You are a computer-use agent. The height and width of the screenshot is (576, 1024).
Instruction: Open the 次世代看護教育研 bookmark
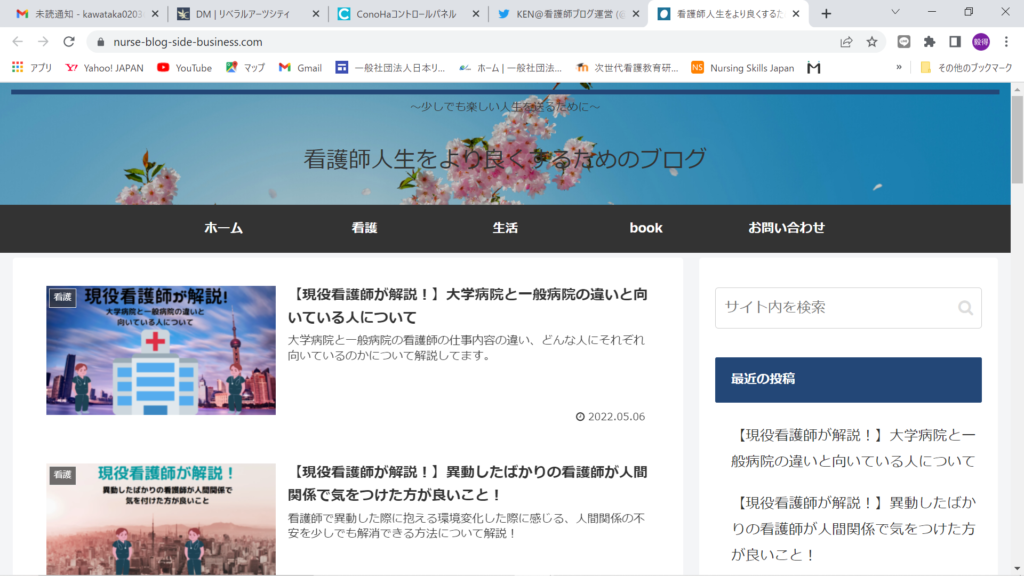628,67
